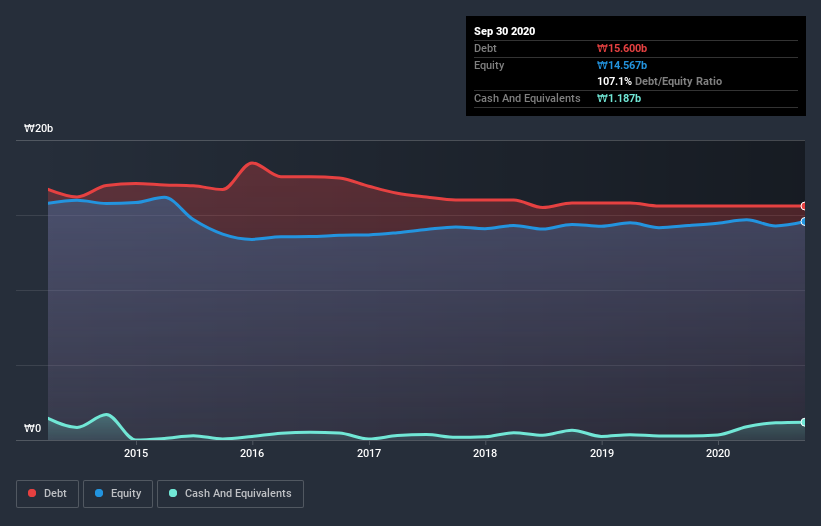
Task: Click the 2019 x-axis label
Action: pyautogui.click(x=602, y=453)
